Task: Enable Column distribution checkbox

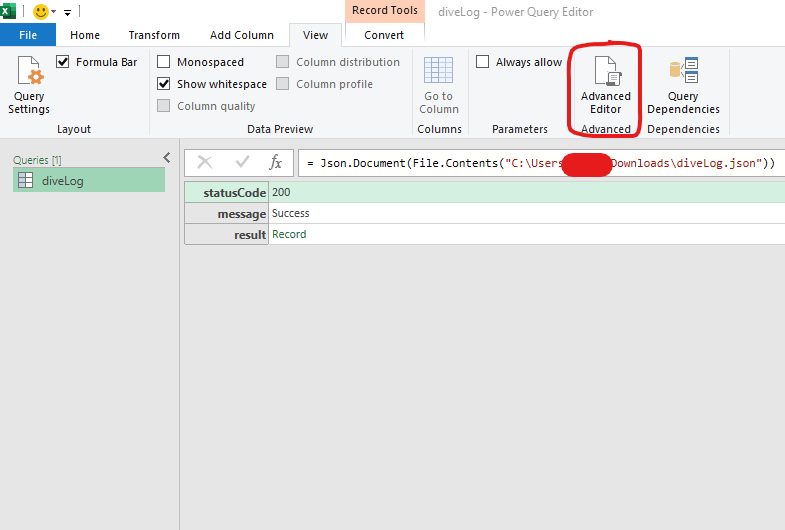Action: (x=283, y=62)
